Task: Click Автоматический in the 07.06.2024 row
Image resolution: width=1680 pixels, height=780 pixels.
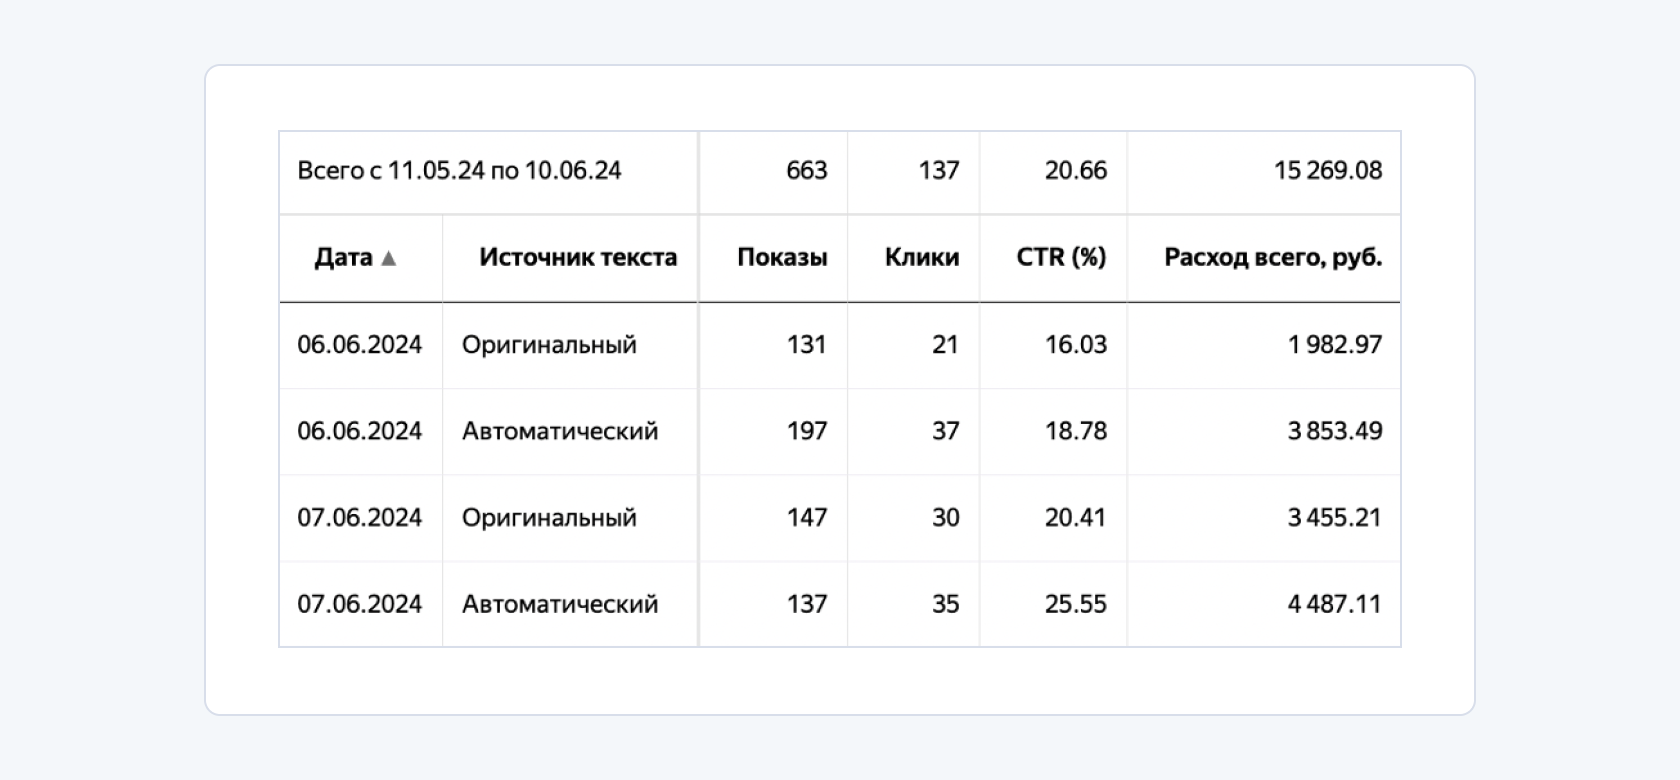Action: click(560, 604)
